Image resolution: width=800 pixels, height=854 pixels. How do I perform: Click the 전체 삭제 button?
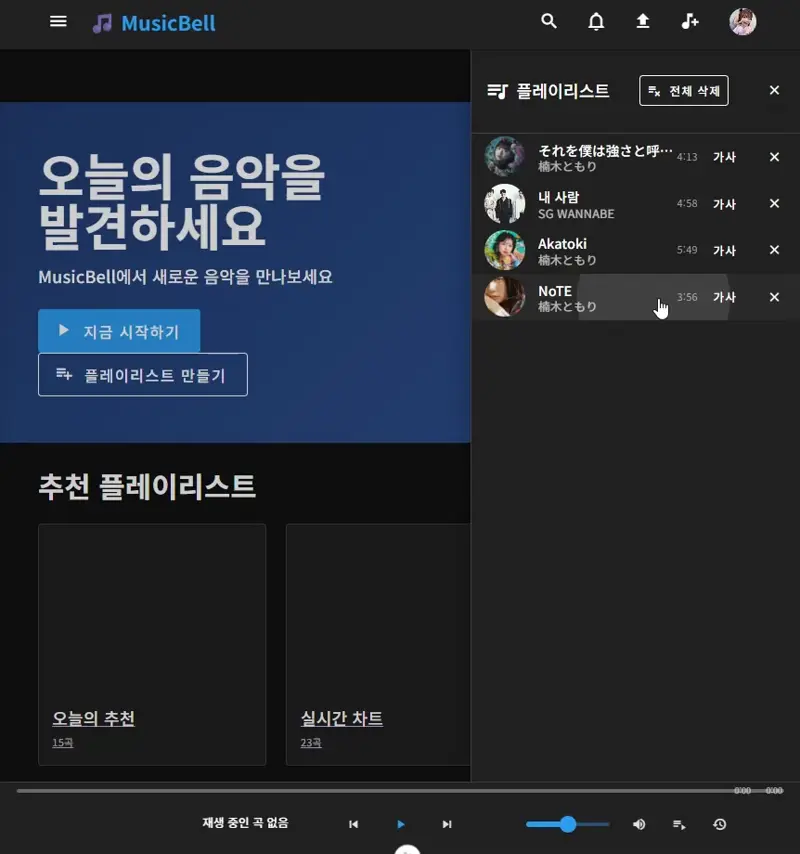click(684, 91)
